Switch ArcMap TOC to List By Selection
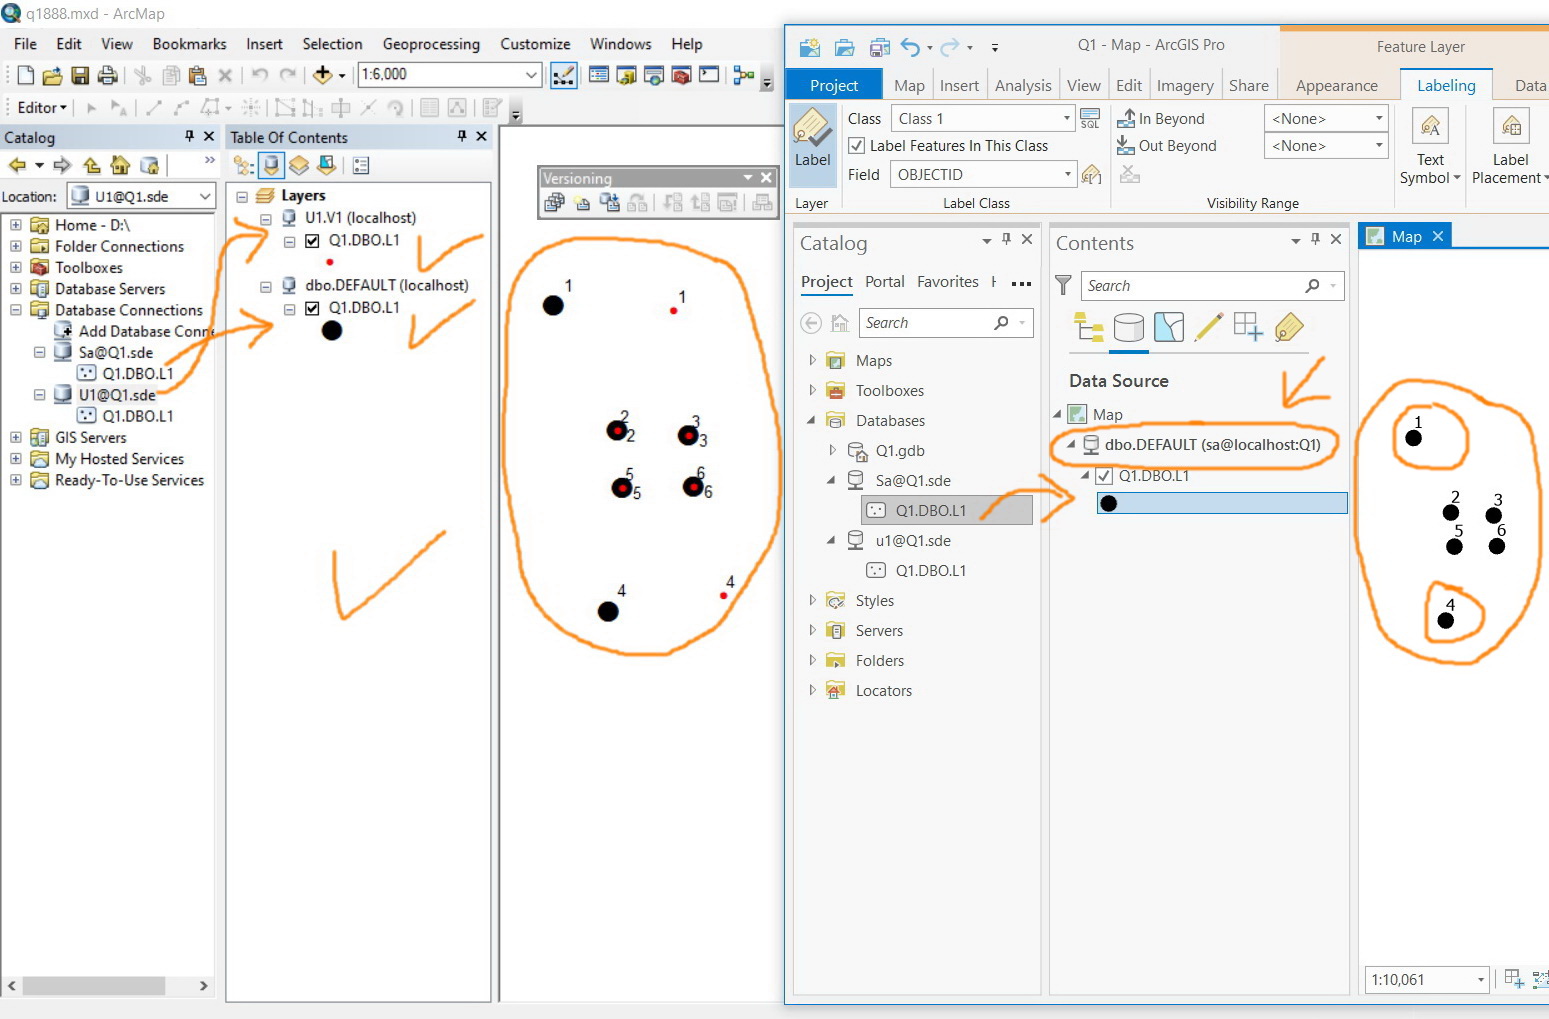The width and height of the screenshot is (1549, 1019). (326, 165)
